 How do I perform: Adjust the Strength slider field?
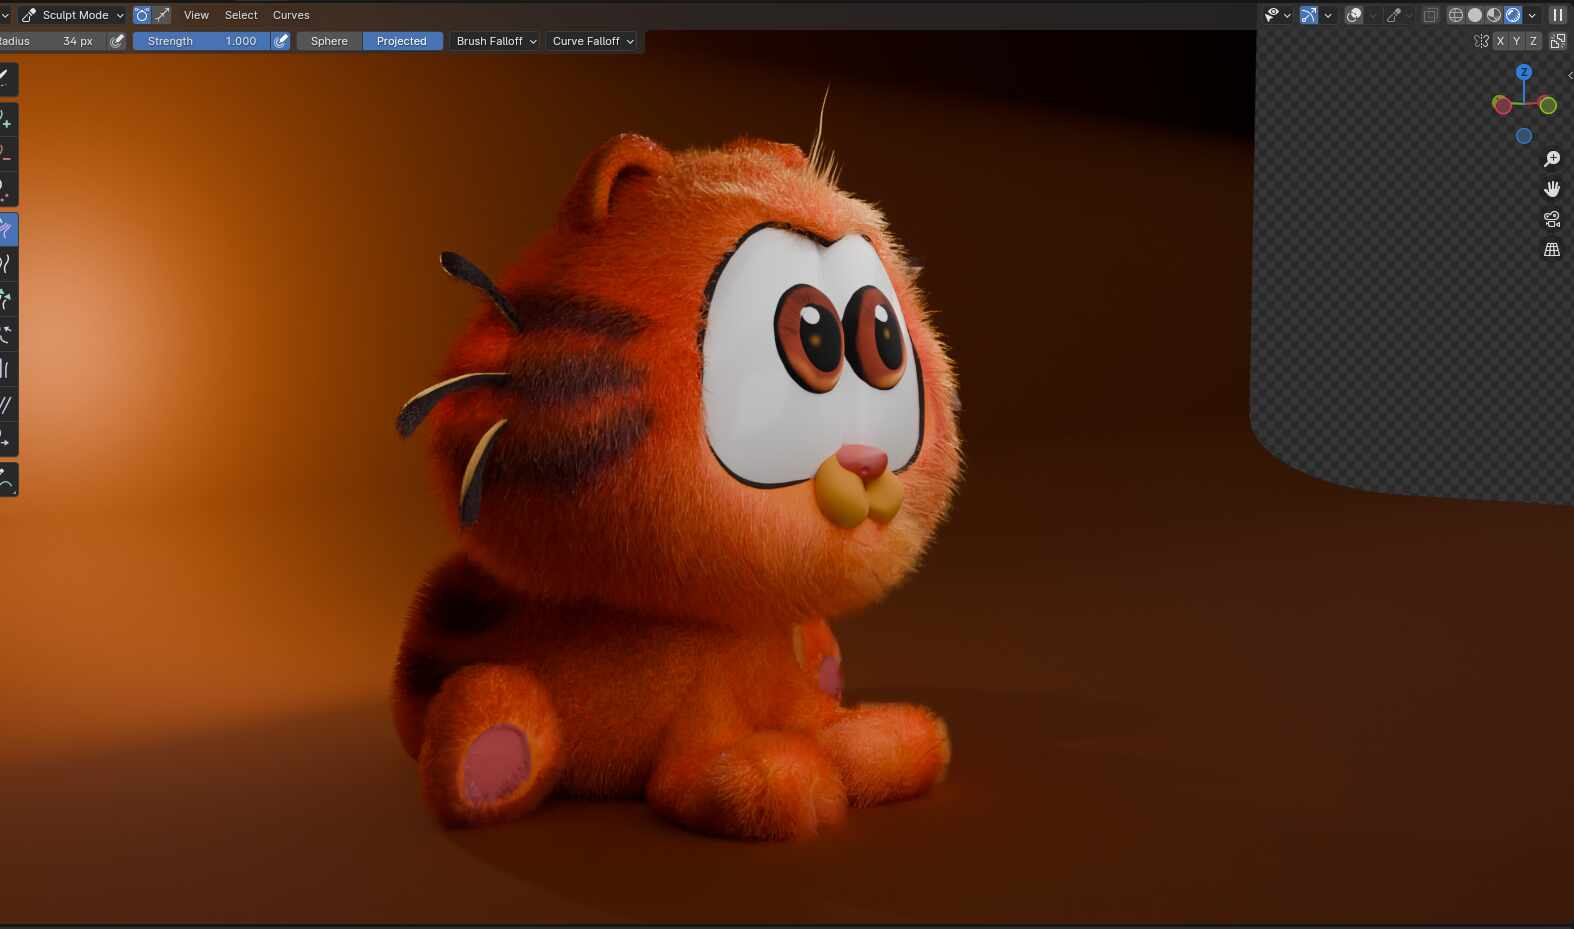201,41
